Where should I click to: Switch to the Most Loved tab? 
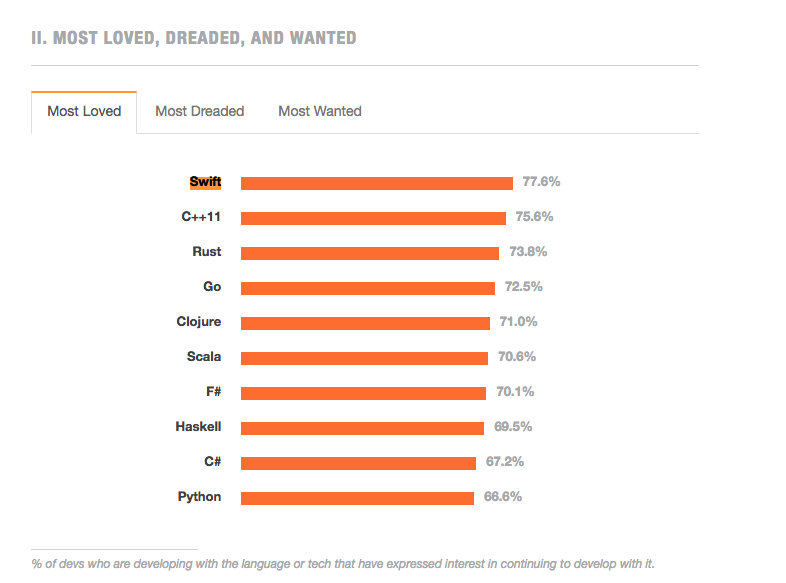pyautogui.click(x=84, y=111)
